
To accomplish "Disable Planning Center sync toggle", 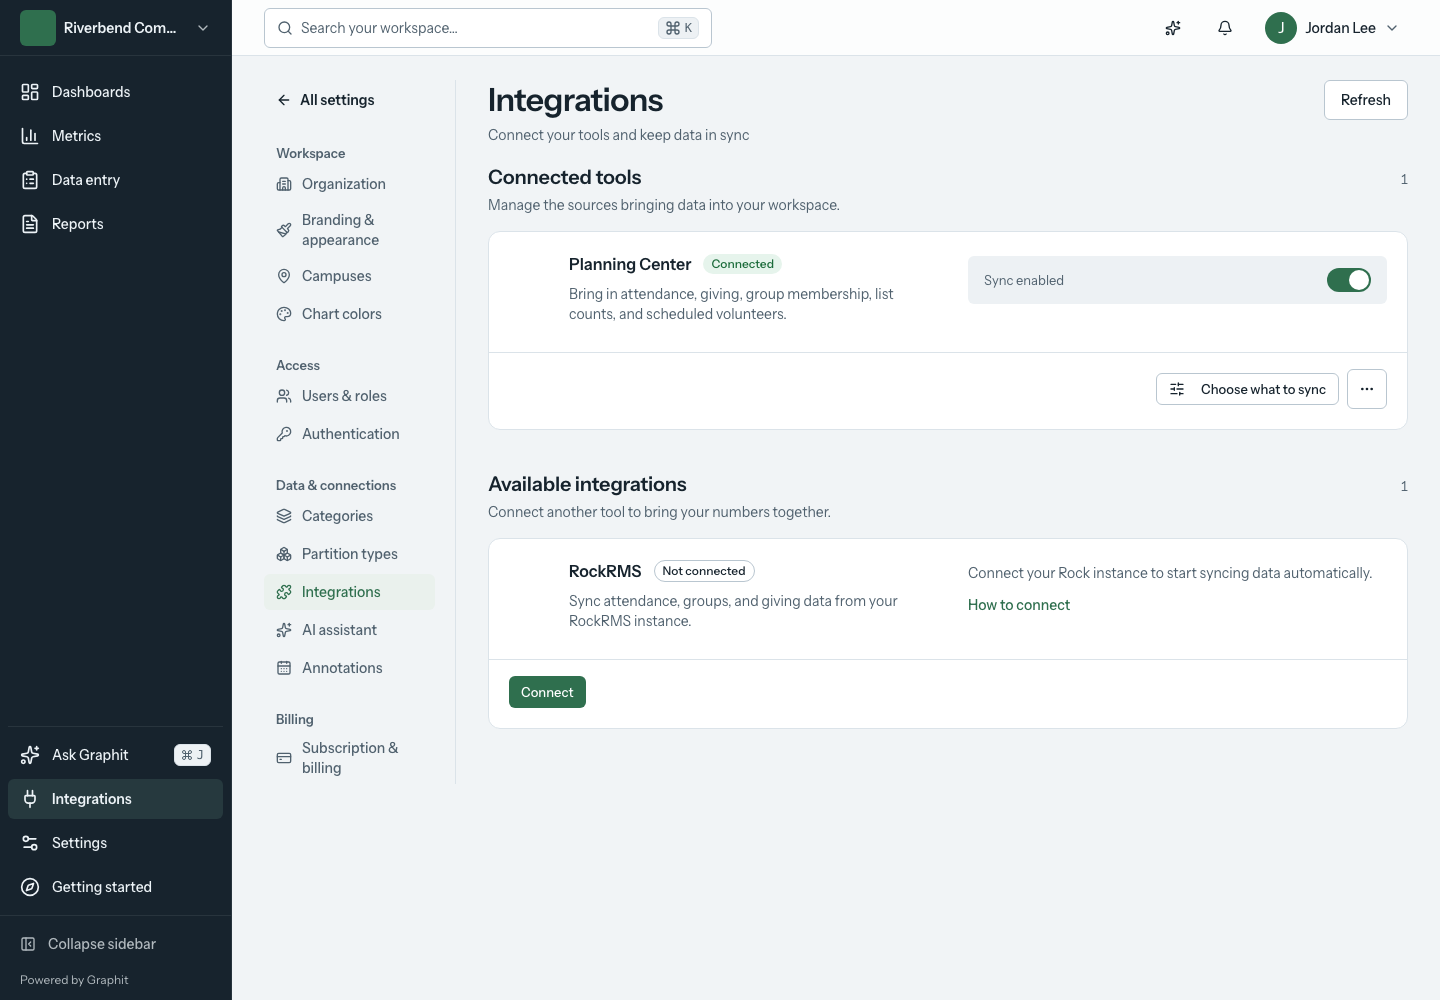I will pyautogui.click(x=1349, y=280).
